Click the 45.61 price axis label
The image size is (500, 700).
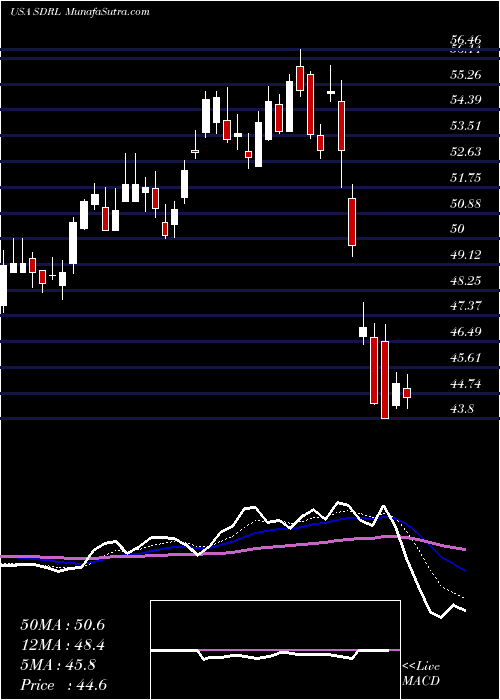[x=466, y=358]
